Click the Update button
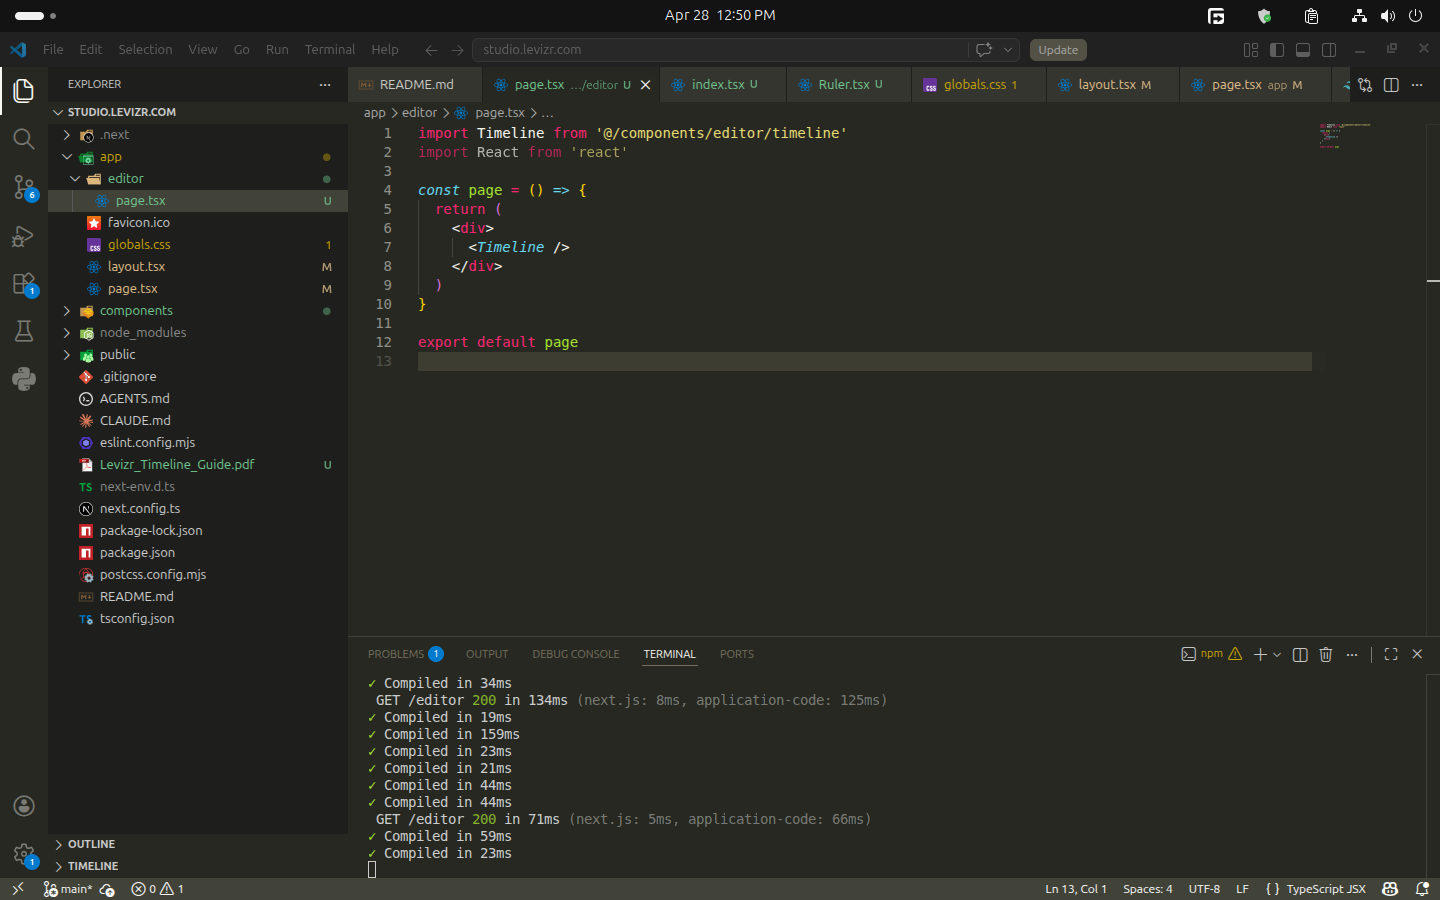Image resolution: width=1440 pixels, height=900 pixels. 1058,50
